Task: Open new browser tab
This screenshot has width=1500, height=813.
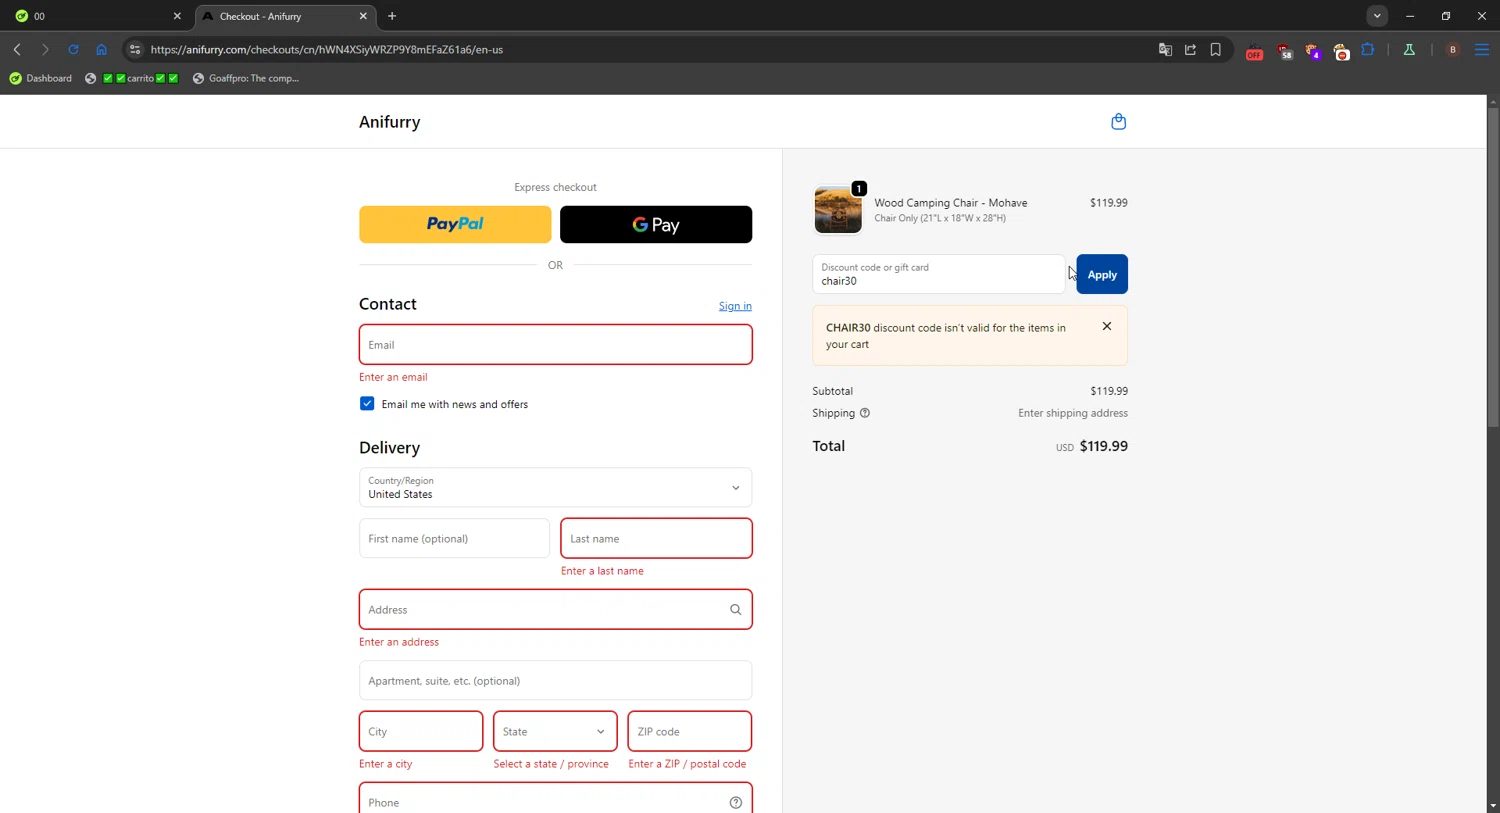Action: point(392,16)
